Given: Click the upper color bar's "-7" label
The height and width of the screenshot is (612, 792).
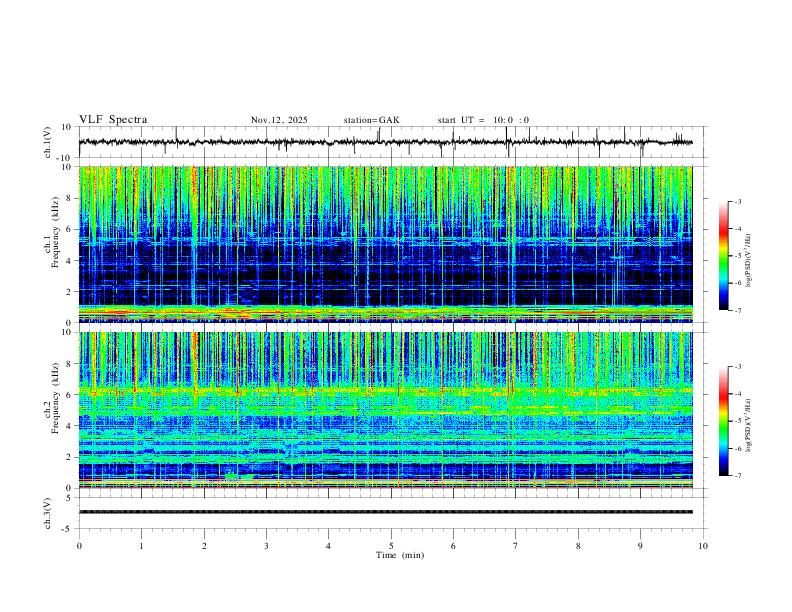Looking at the screenshot, I should (737, 311).
